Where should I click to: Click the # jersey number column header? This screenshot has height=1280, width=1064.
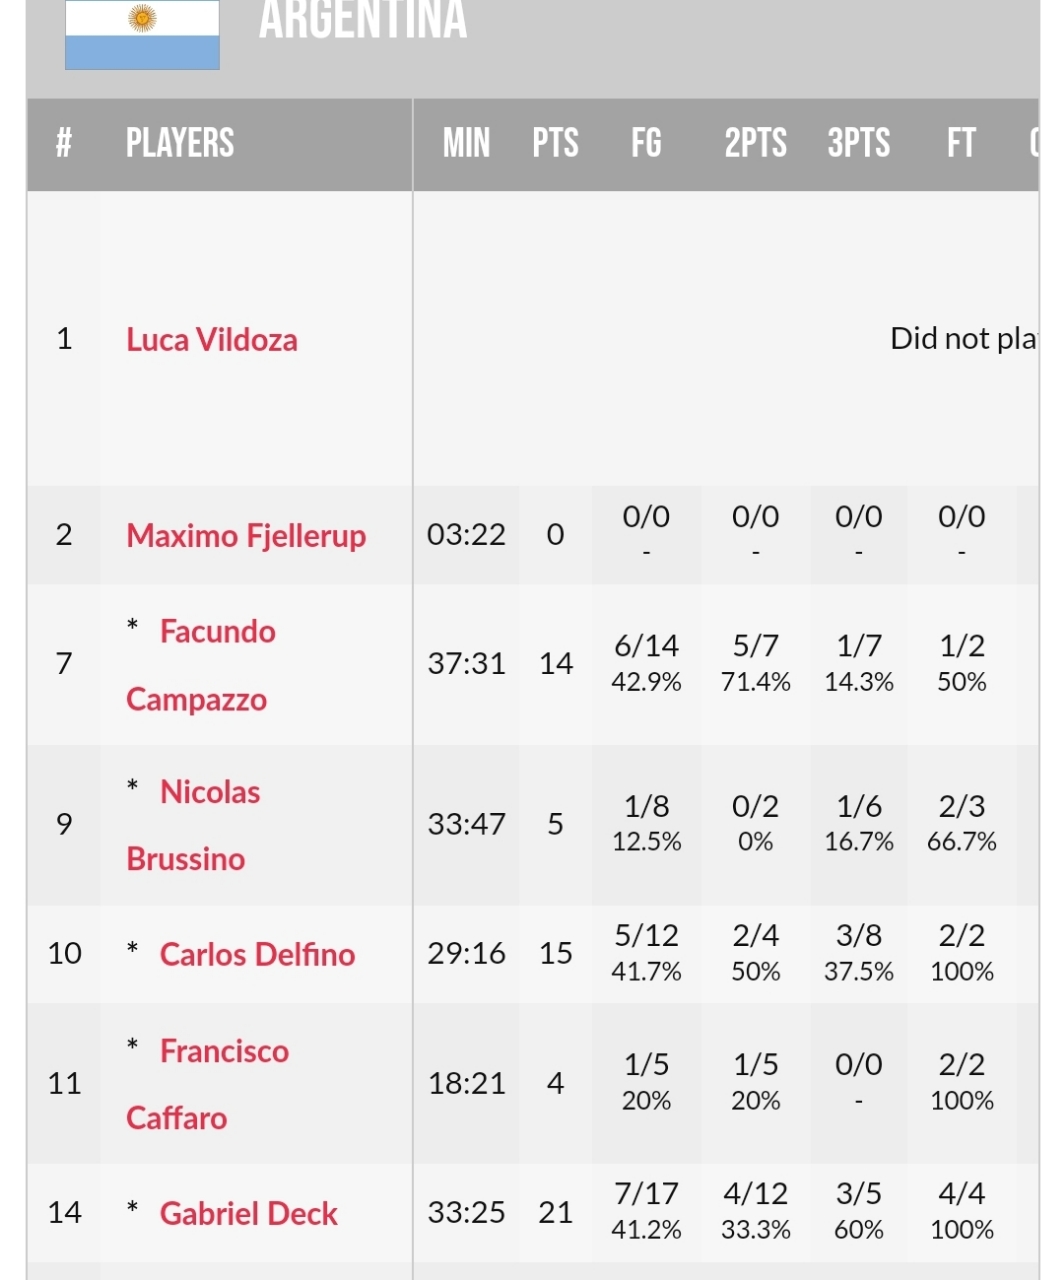[64, 143]
